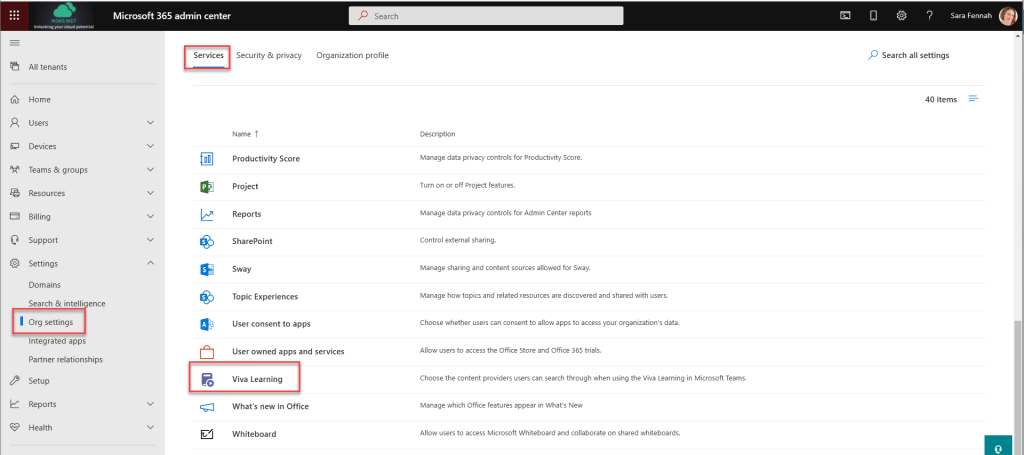The height and width of the screenshot is (455, 1024).
Task: Expand the Teams & groups chevron
Action: click(150, 170)
